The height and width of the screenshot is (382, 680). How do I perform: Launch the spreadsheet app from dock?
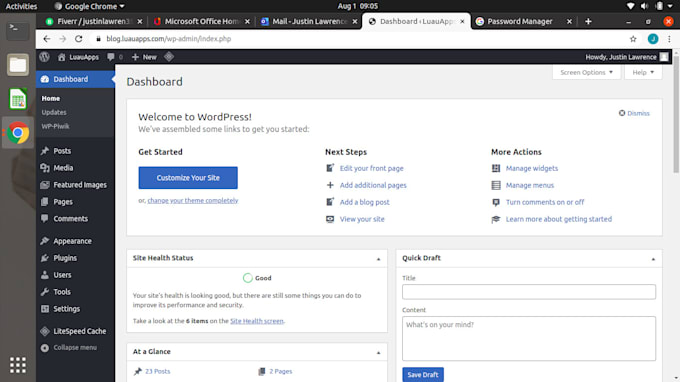click(x=18, y=99)
